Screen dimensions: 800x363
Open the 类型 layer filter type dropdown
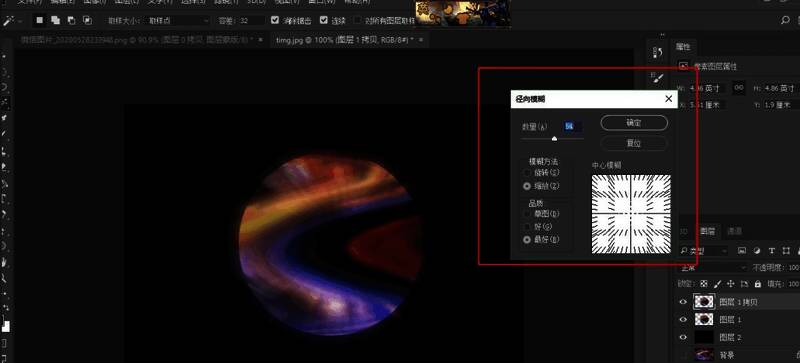704,251
